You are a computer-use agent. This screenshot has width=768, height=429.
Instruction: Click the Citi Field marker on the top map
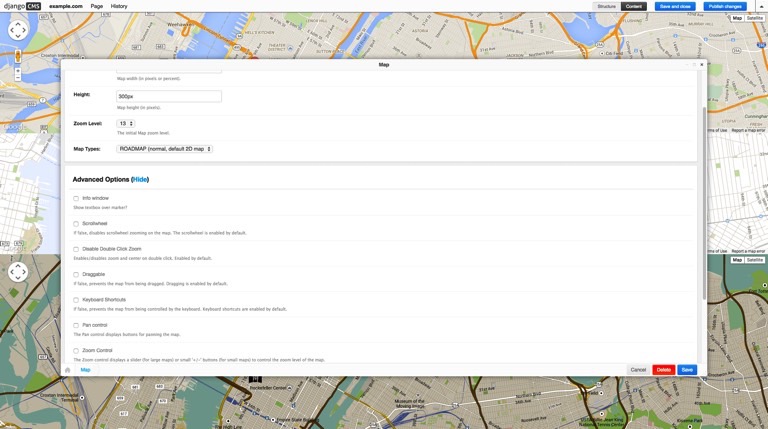(x=602, y=53)
